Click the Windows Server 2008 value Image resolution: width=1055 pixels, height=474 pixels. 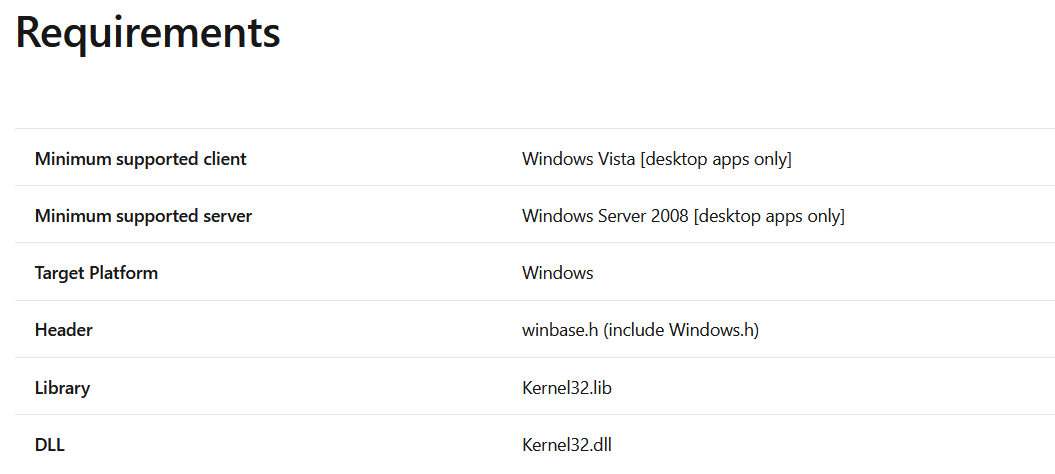[x=683, y=217]
